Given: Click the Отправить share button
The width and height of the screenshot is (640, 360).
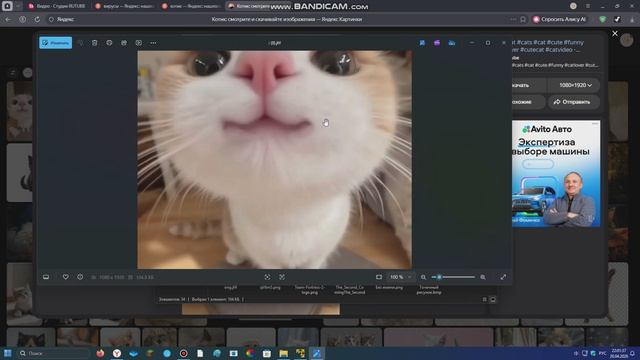Looking at the screenshot, I should tap(574, 102).
